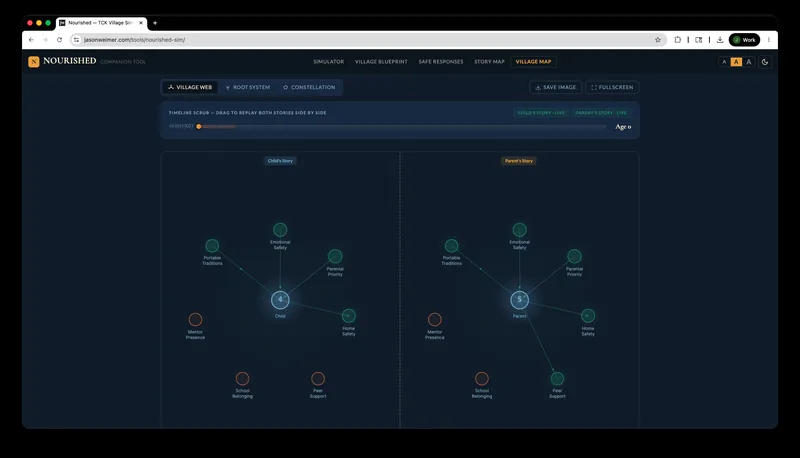Viewport: 800px width, 458px height.
Task: Switch to Village Web view
Action: click(190, 87)
